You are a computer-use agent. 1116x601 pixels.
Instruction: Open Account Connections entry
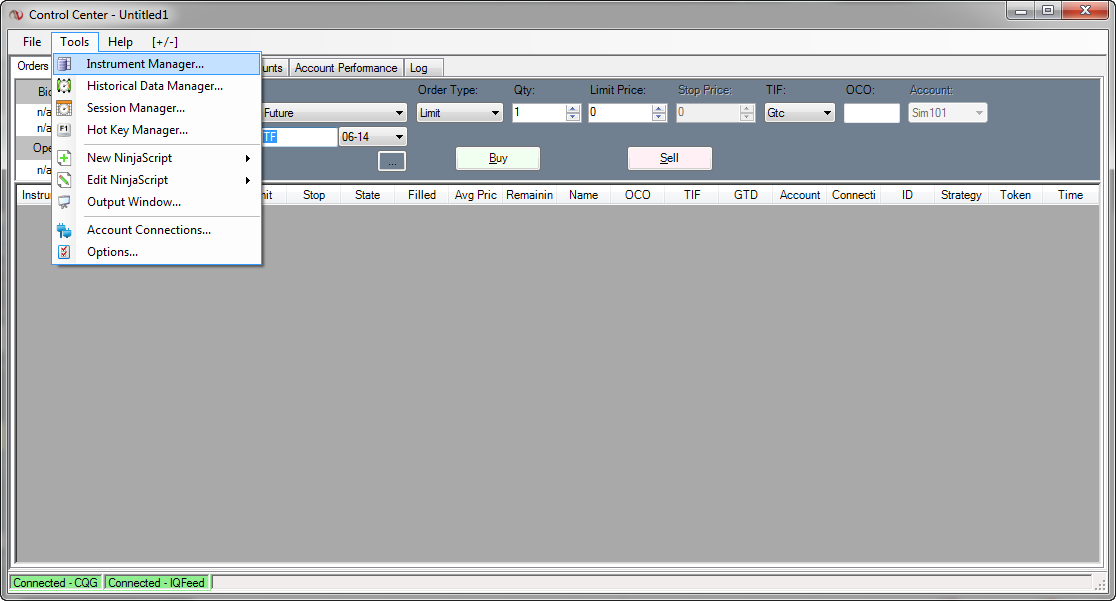pyautogui.click(x=157, y=230)
